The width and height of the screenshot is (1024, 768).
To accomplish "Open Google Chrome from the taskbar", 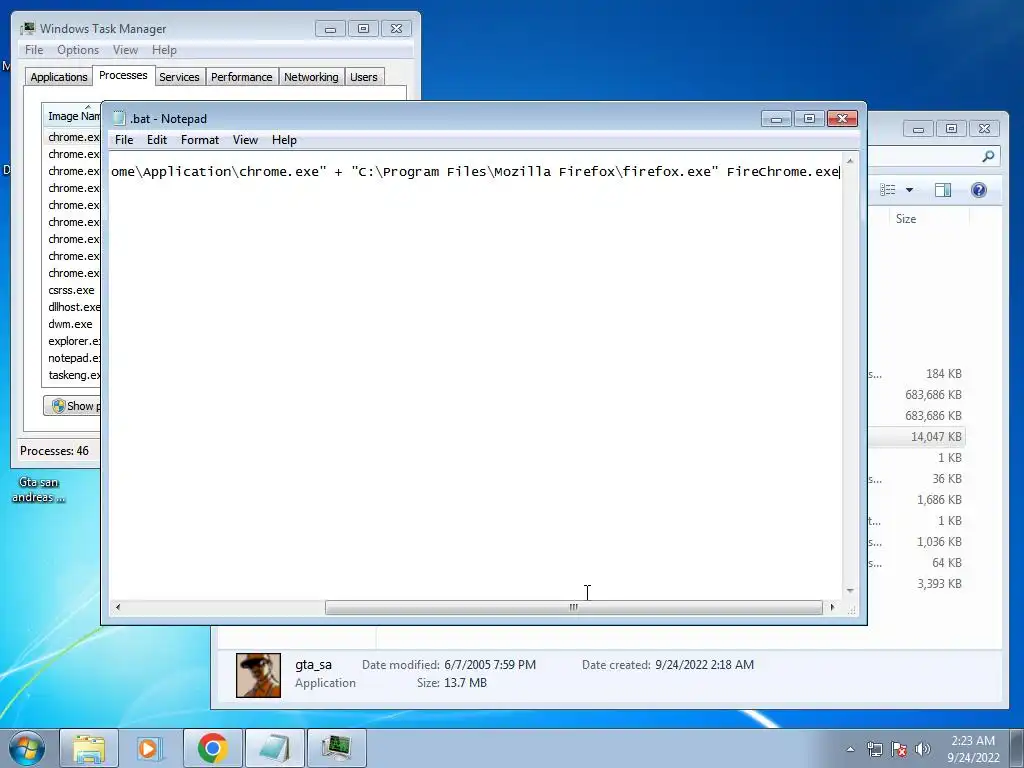I will coord(212,748).
